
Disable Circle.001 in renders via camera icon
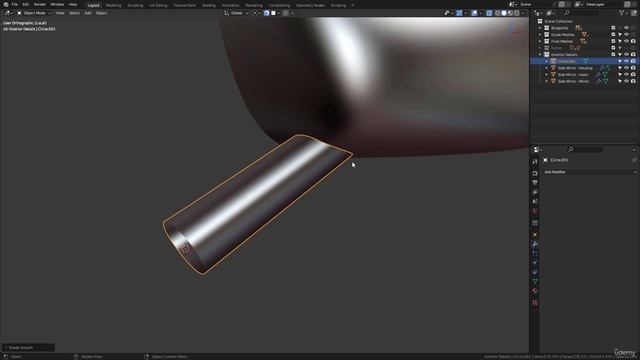pos(633,61)
